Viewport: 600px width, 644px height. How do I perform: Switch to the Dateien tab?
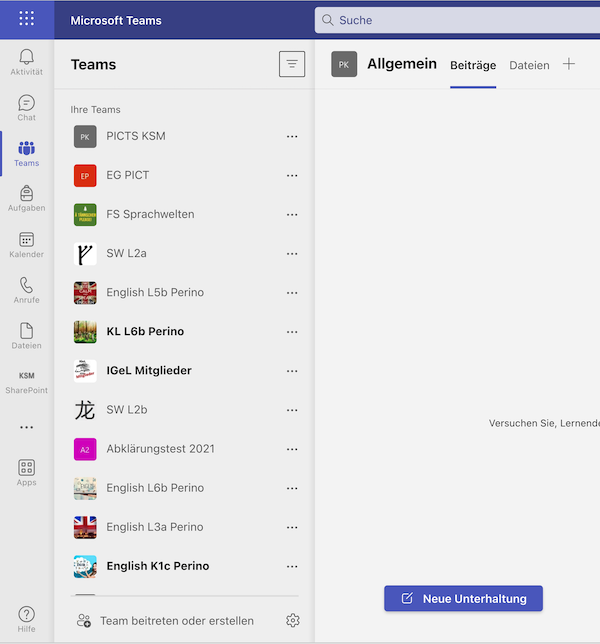529,65
